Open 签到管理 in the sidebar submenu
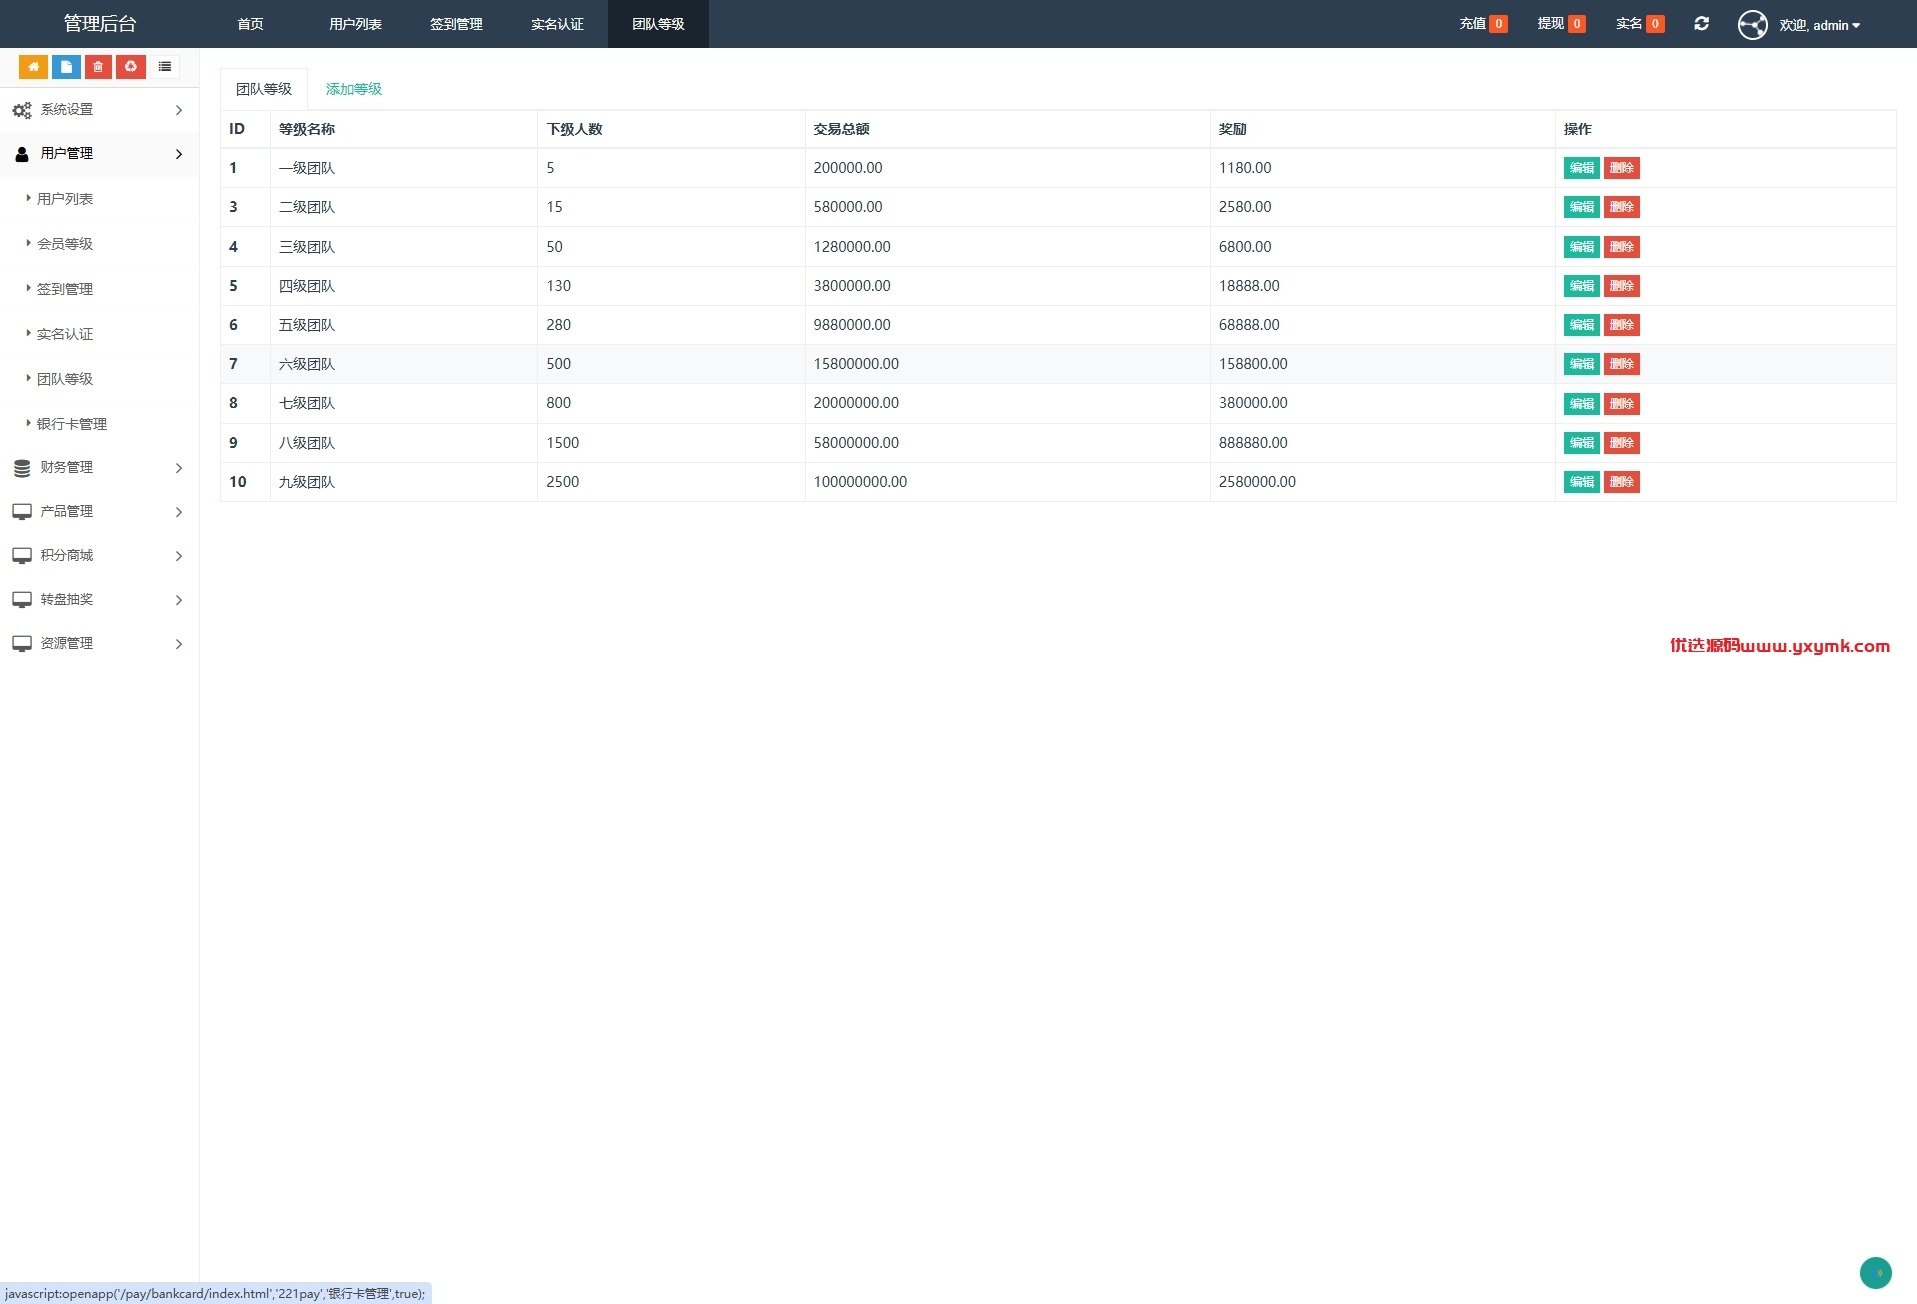The height and width of the screenshot is (1304, 1917). pyautogui.click(x=65, y=289)
